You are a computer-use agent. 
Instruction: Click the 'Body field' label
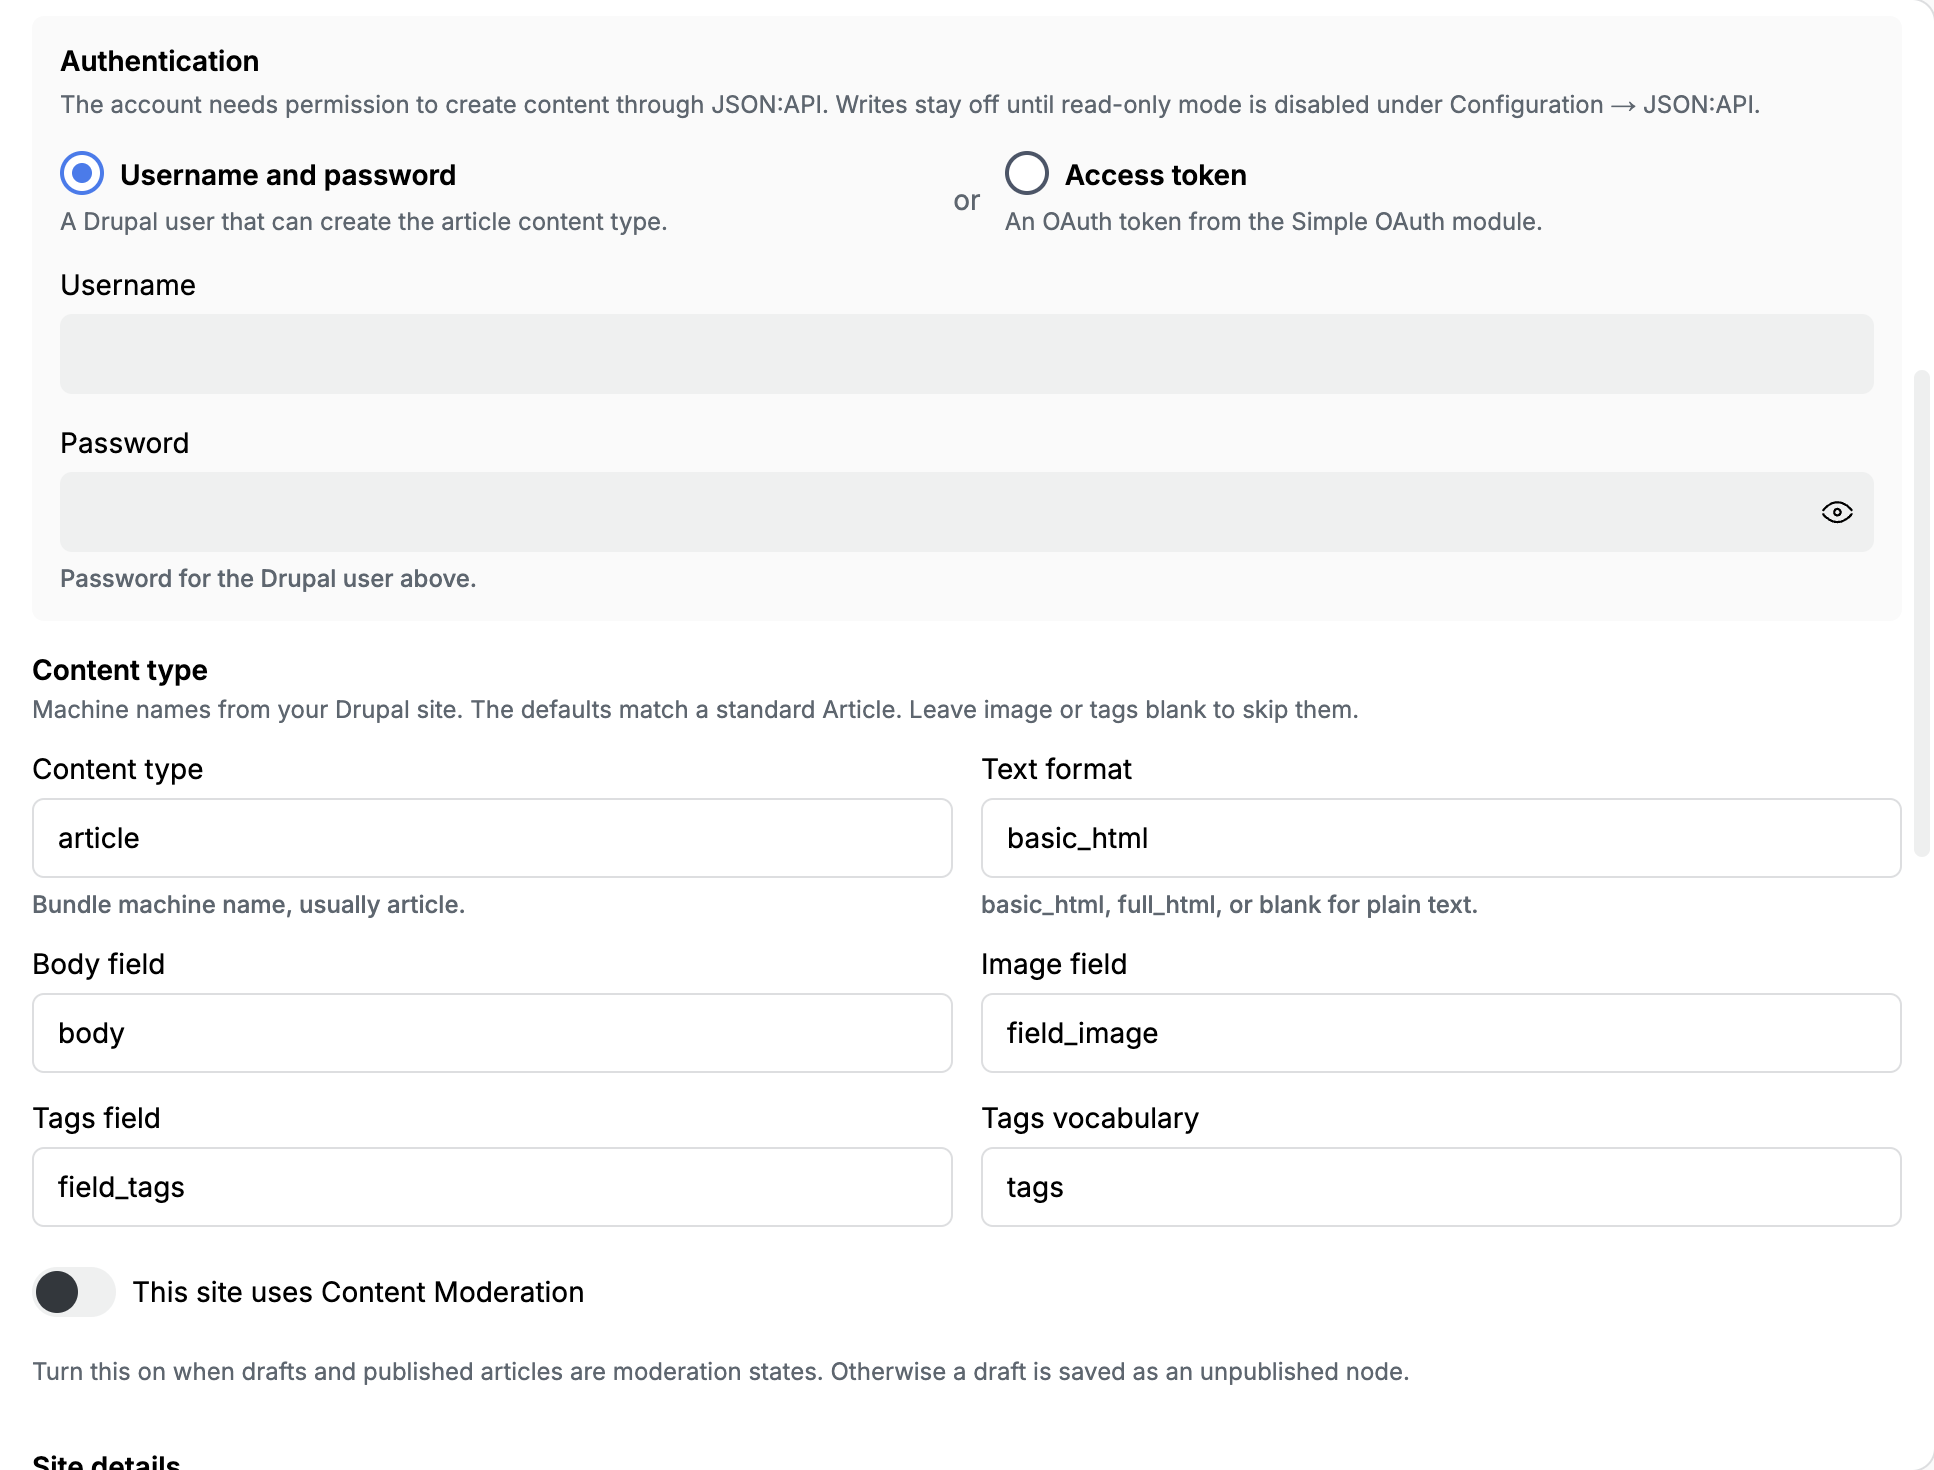pos(98,964)
